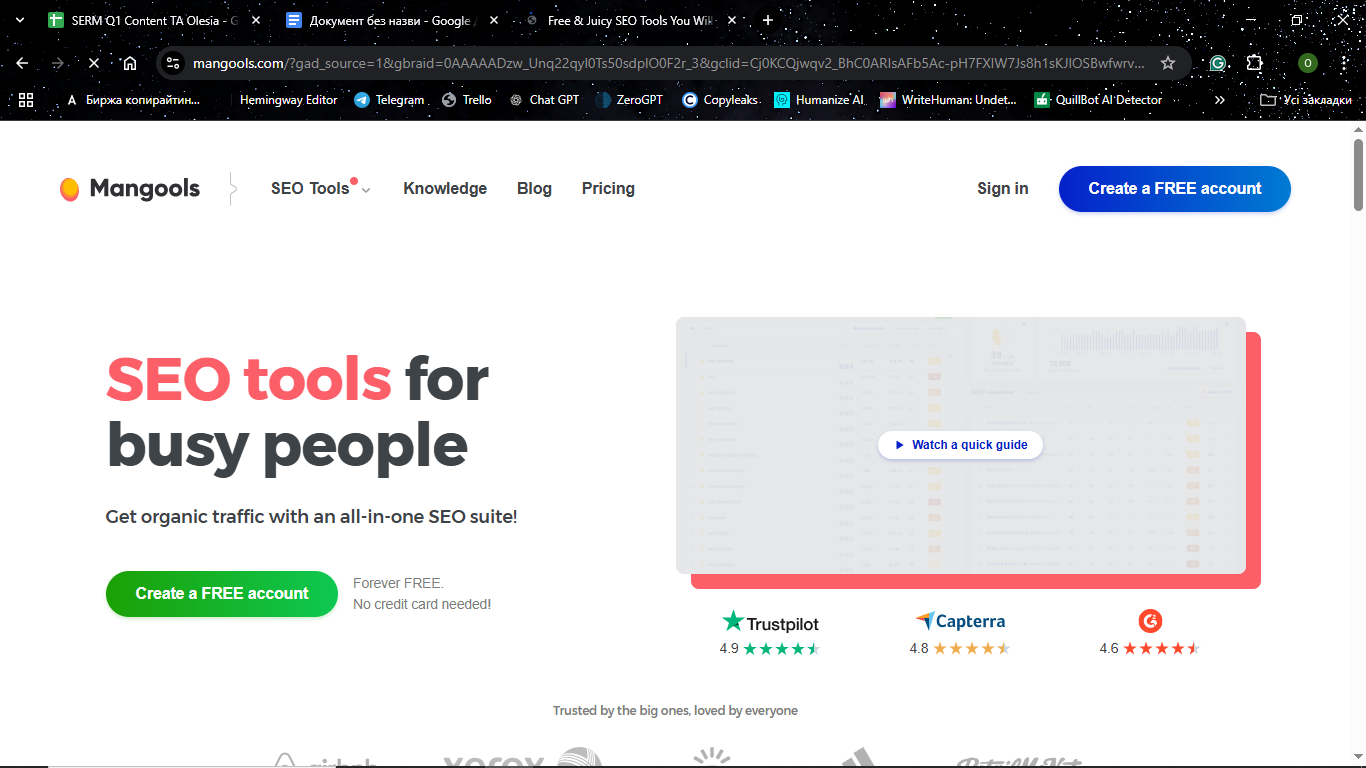Viewport: 1366px width, 768px height.
Task: Open Trello bookmark
Action: click(466, 100)
